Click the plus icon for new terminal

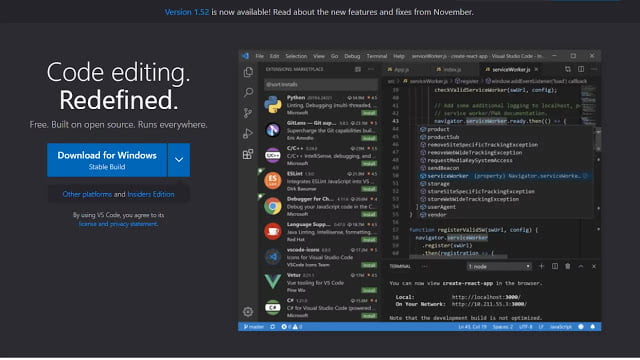(542, 267)
